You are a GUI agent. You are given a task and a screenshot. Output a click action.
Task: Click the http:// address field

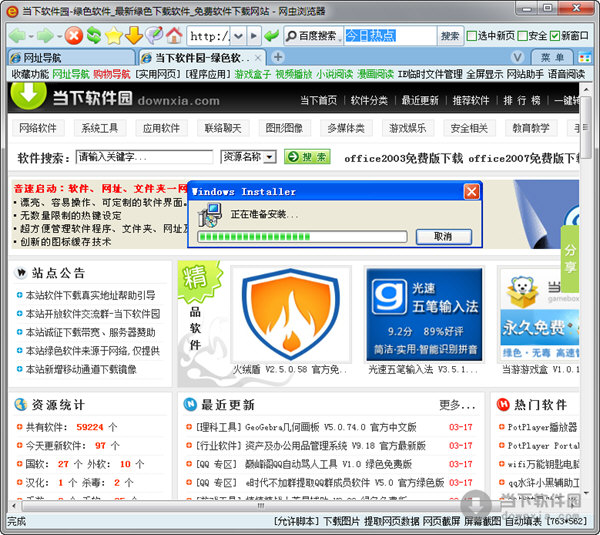209,36
